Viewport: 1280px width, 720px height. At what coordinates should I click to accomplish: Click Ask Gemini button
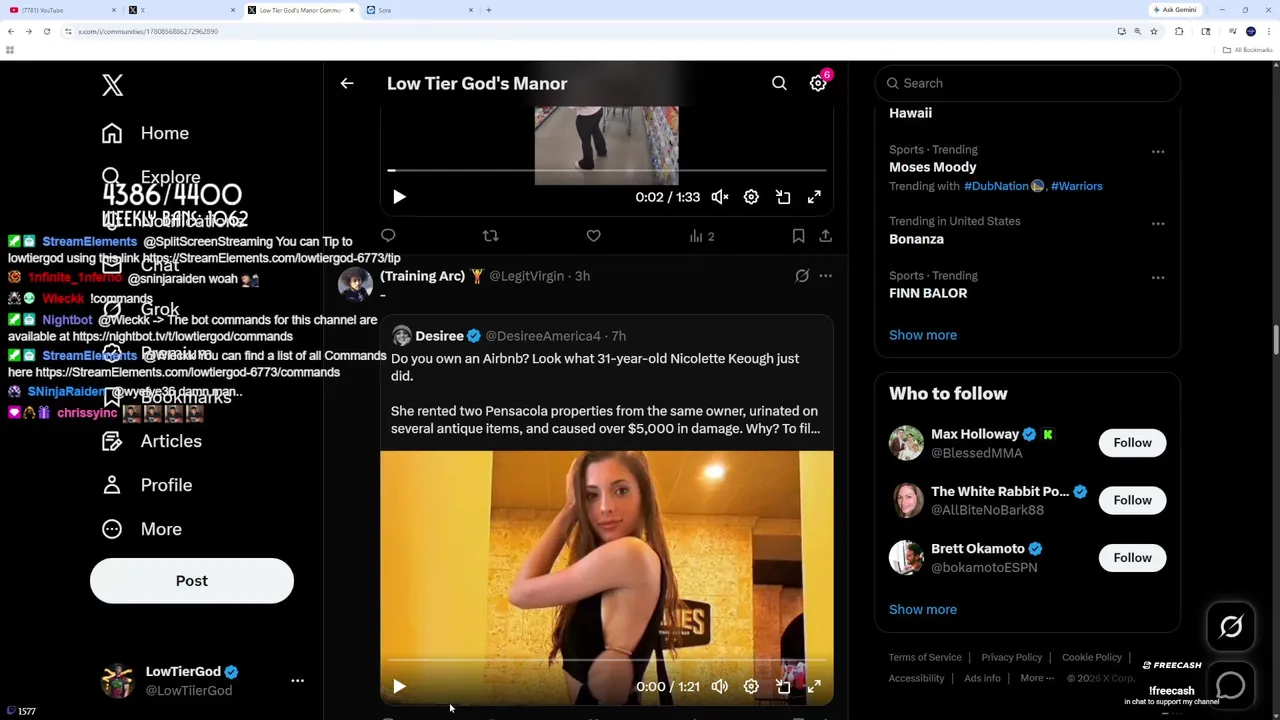pos(1175,10)
